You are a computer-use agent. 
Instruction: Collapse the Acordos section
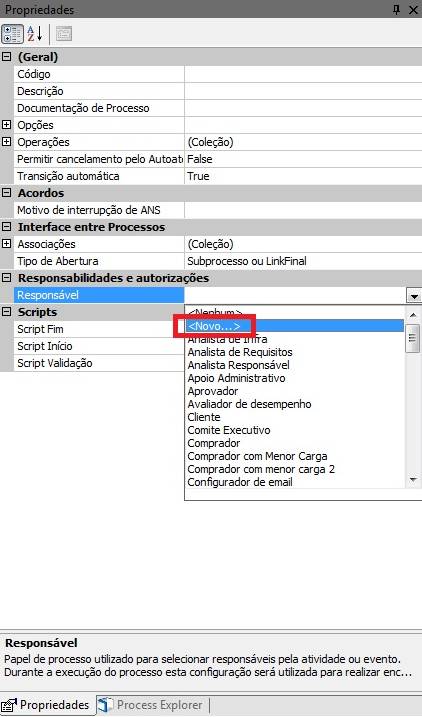pyautogui.click(x=6, y=193)
